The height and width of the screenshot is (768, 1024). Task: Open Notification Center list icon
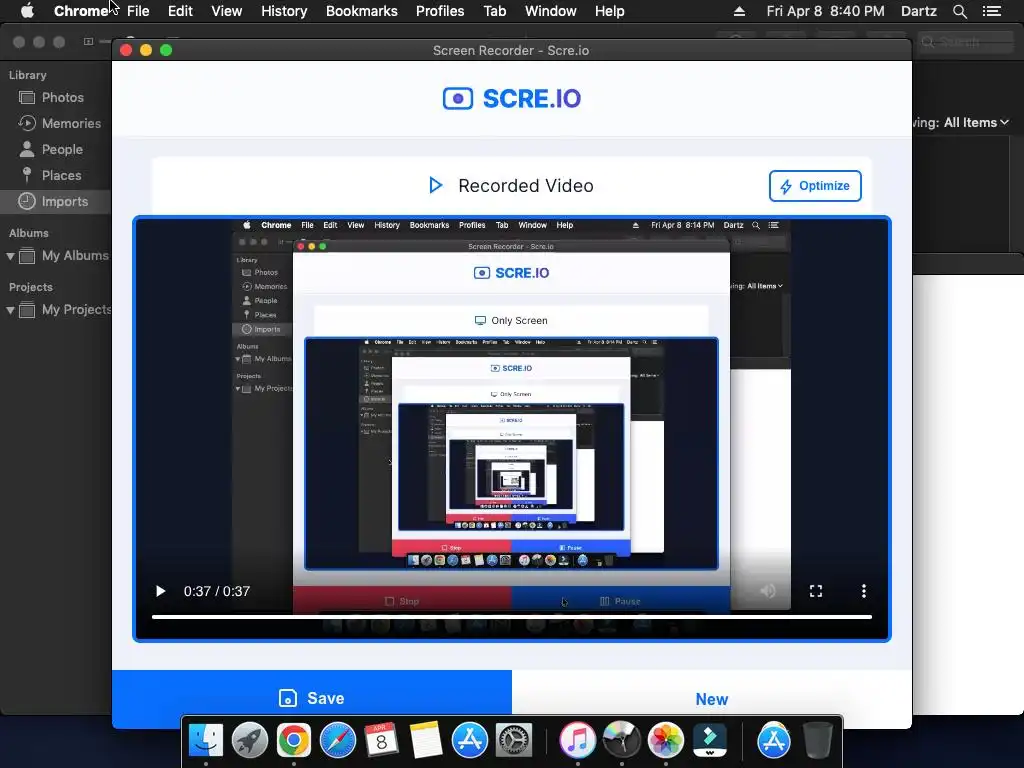[992, 11]
